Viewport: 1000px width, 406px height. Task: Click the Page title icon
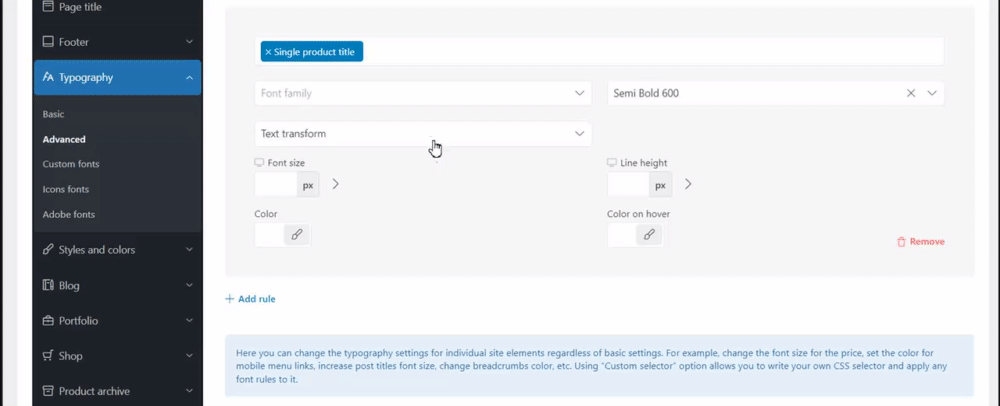[x=48, y=7]
